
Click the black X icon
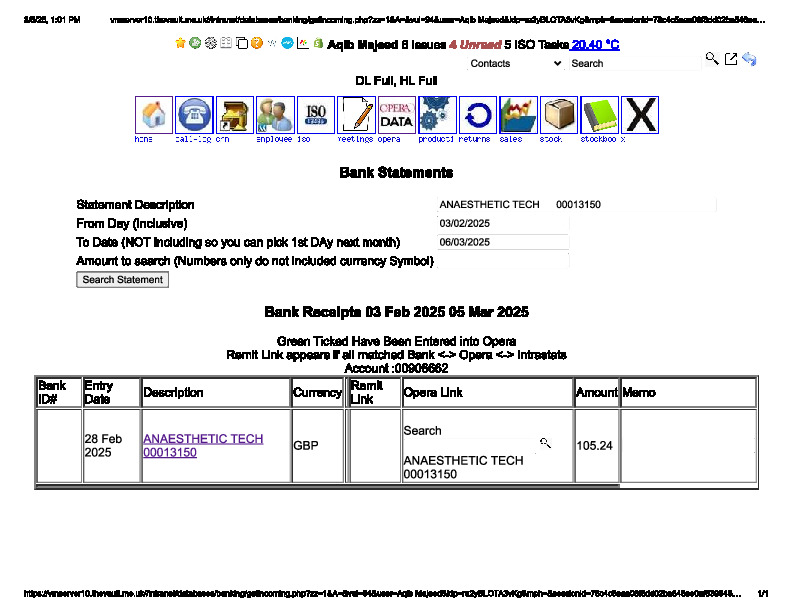[640, 115]
